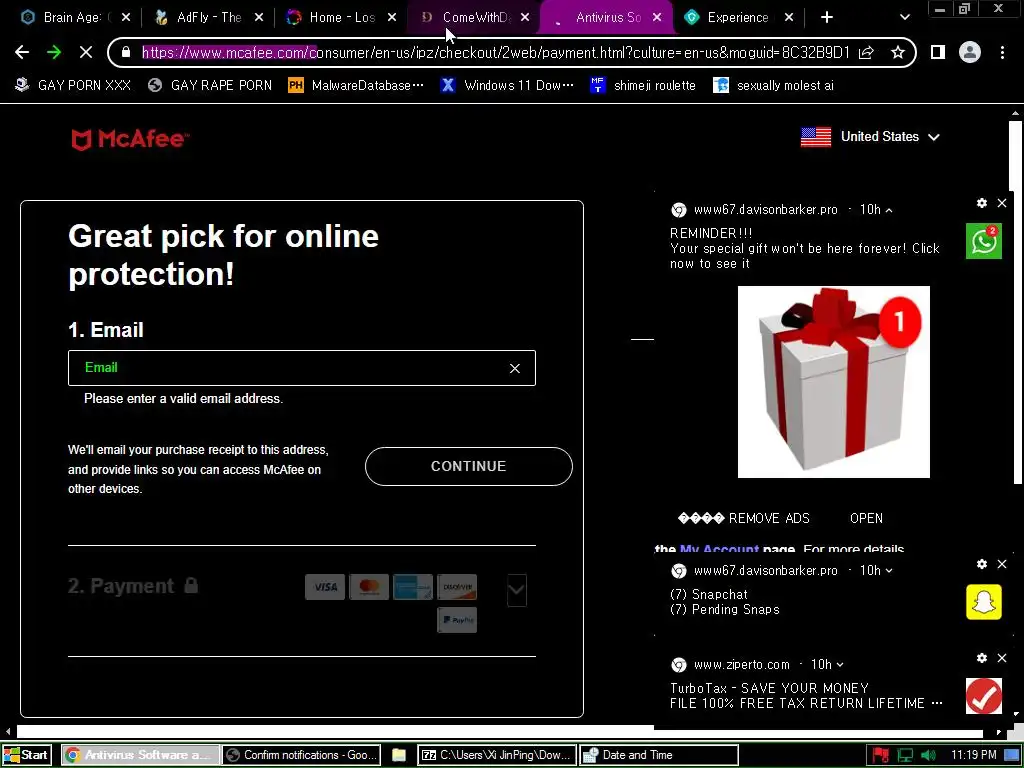1024x768 pixels.
Task: Click the WhatsApp notification icon
Action: tap(984, 241)
